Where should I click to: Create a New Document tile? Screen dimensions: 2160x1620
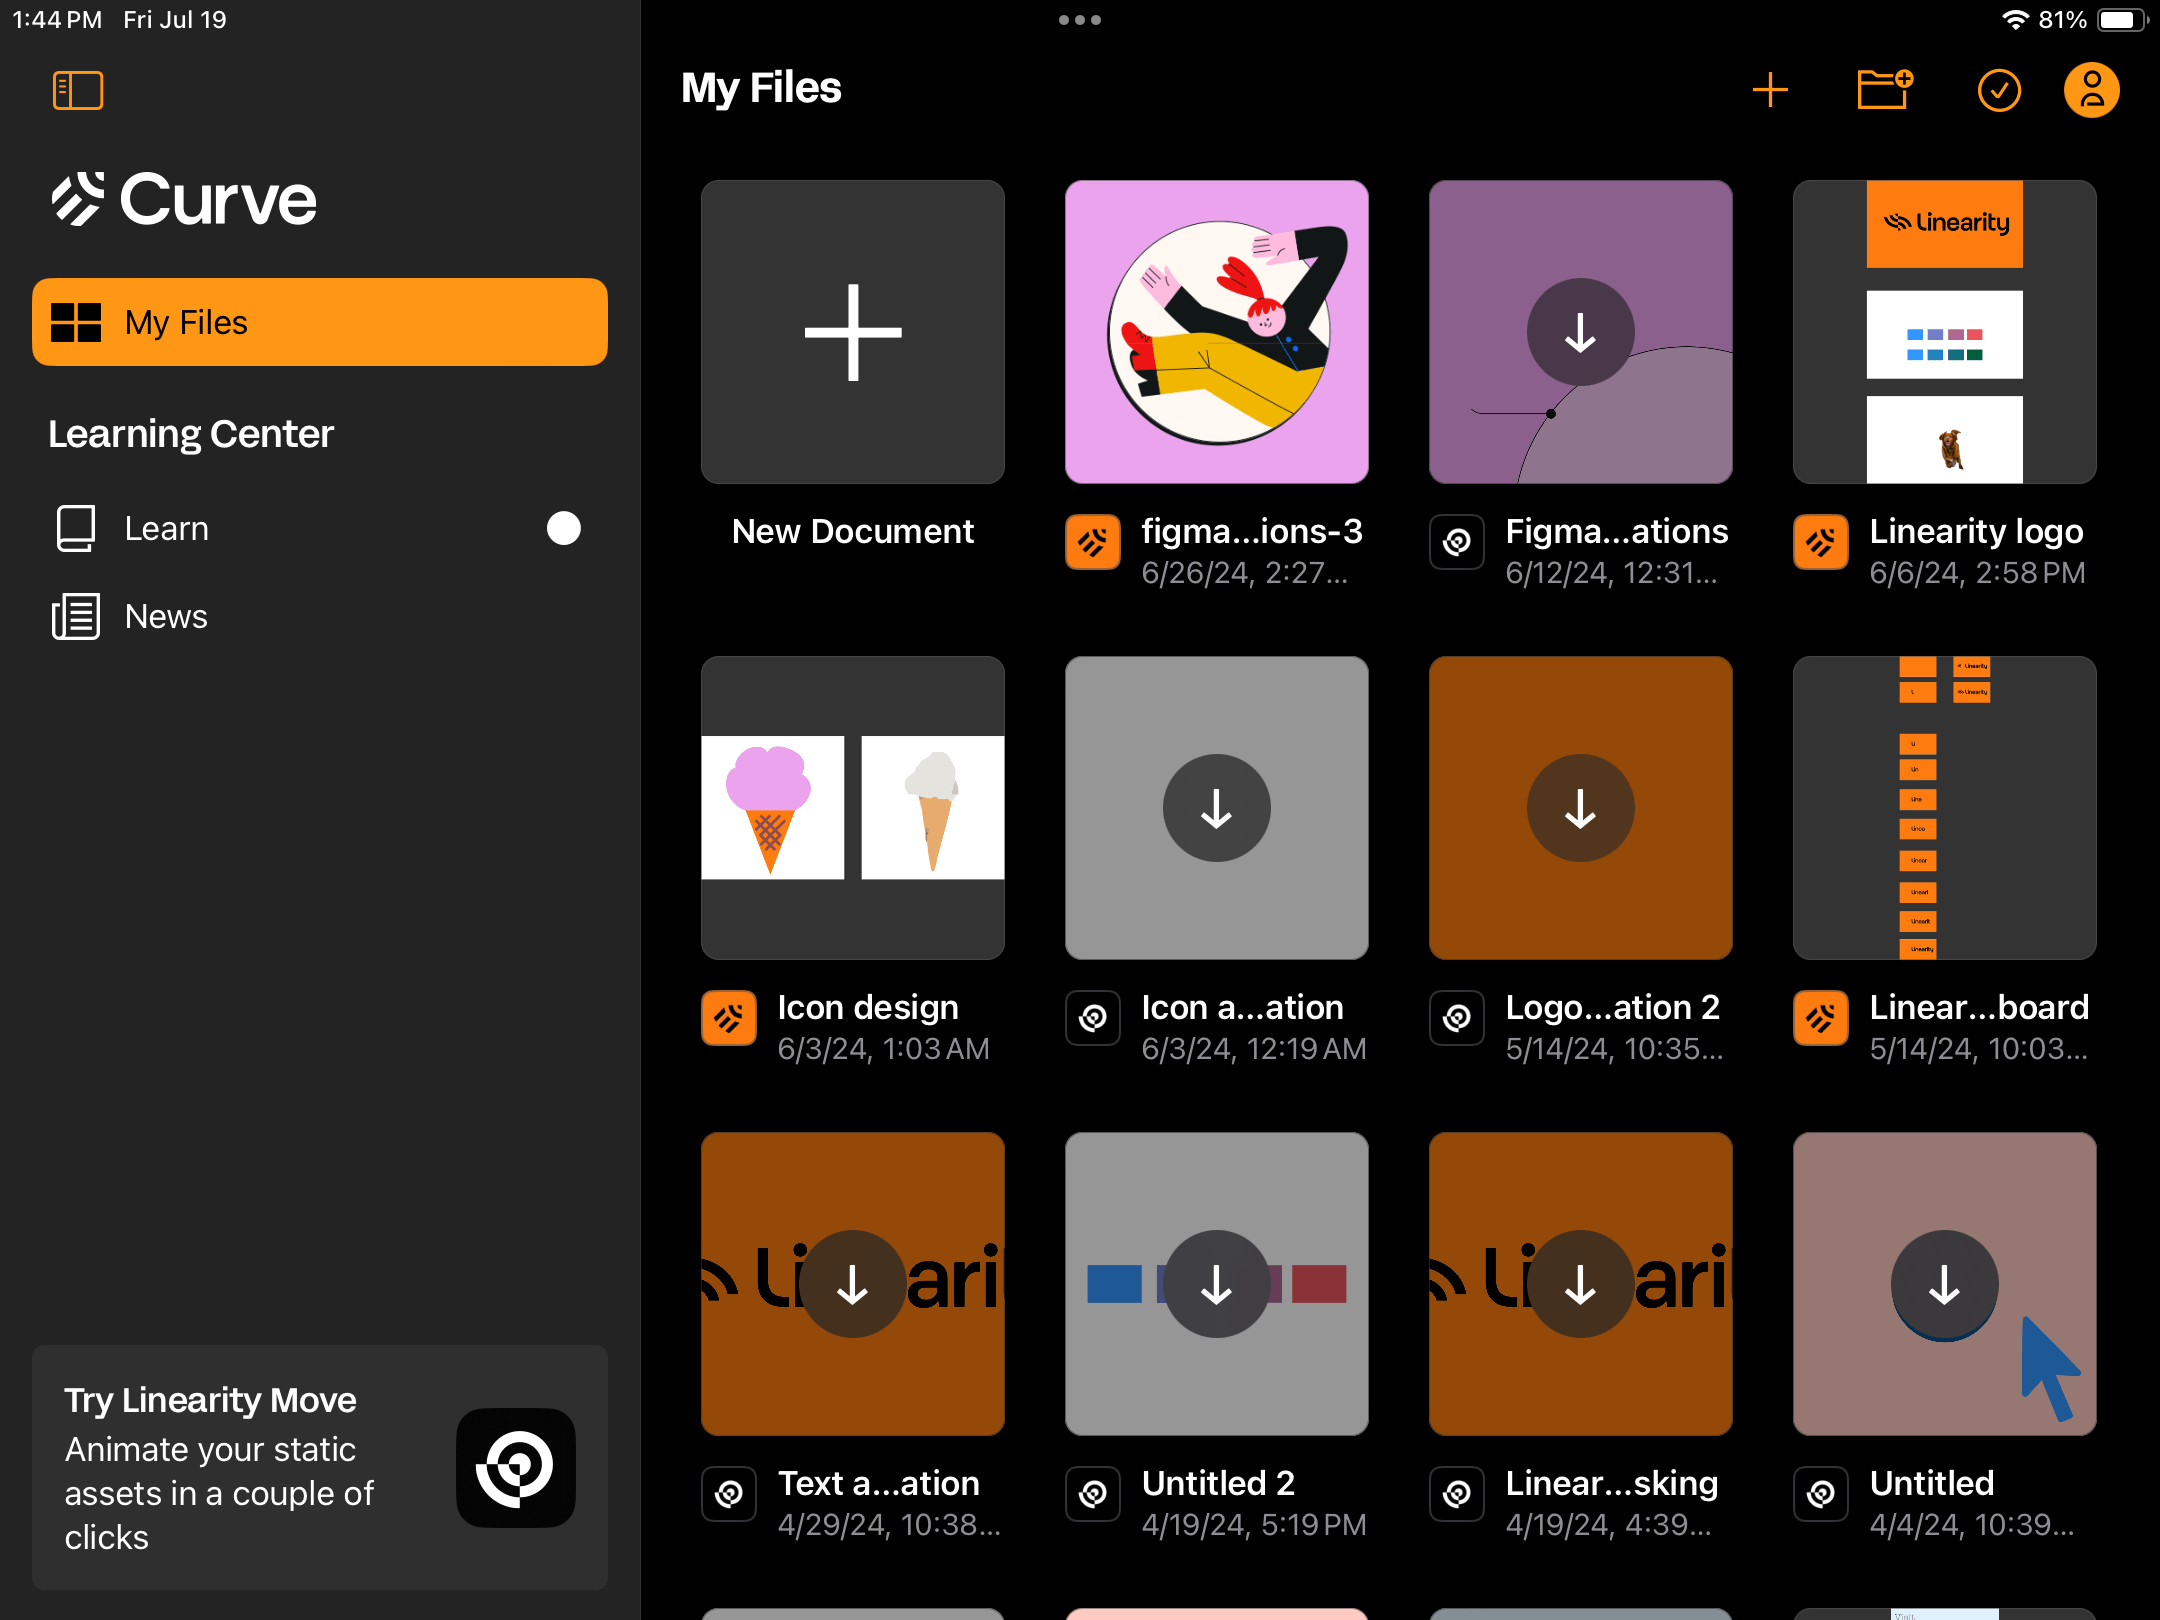click(853, 332)
